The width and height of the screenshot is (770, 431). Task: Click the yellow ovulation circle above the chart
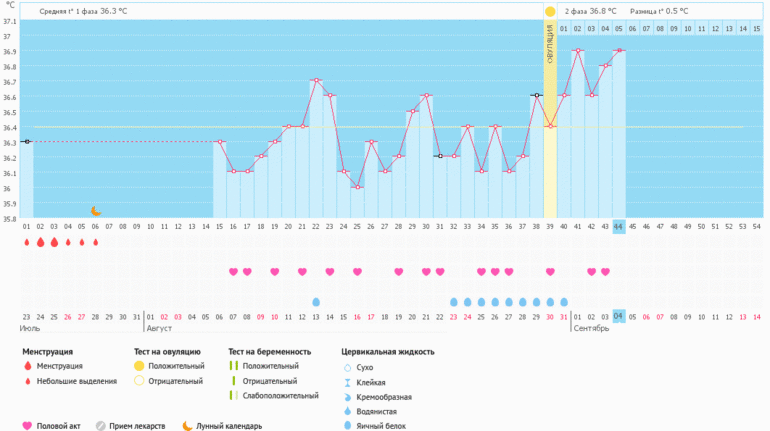coord(550,11)
